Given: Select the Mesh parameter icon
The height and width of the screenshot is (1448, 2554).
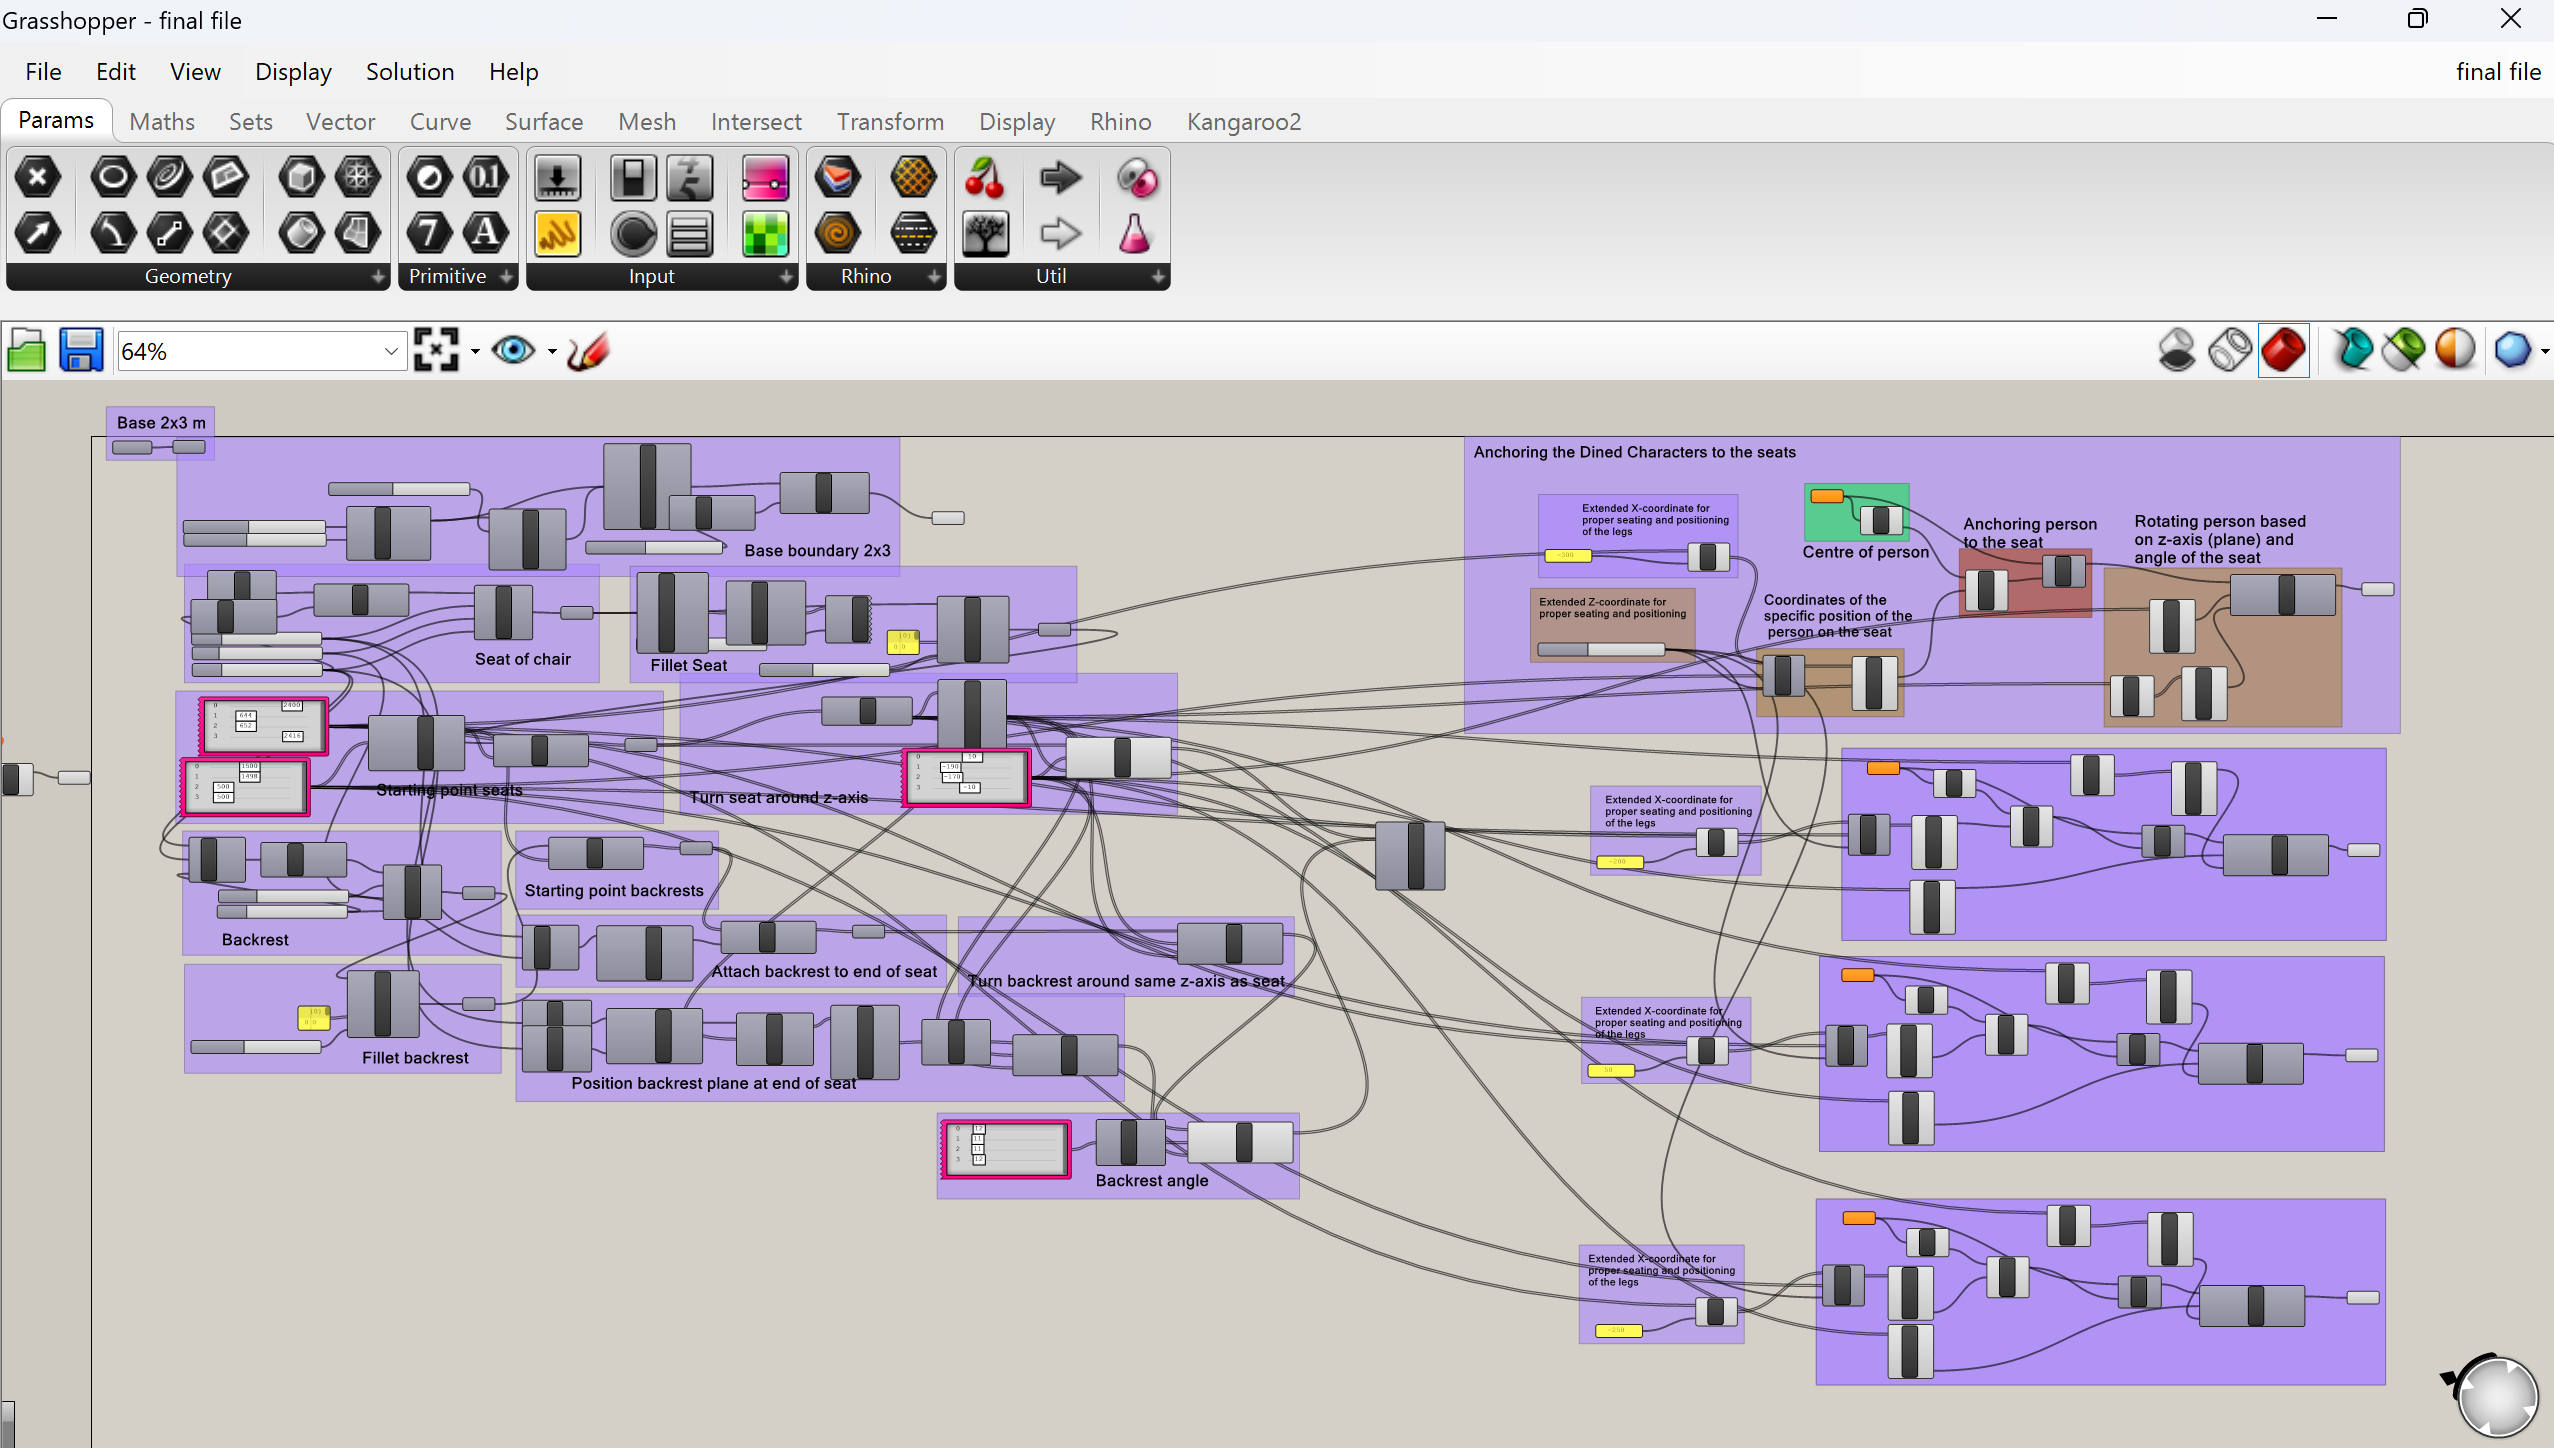Looking at the screenshot, I should pyautogui.click(x=357, y=178).
